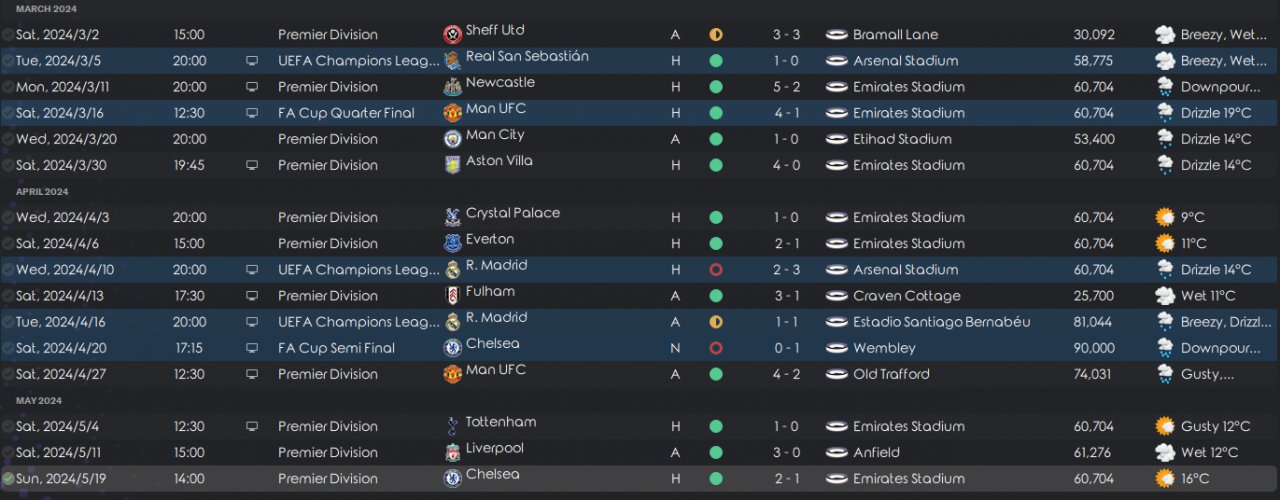1280x500 pixels.
Task: Toggle the check circle on the Wed 2024/3/20 row
Action: [8, 139]
